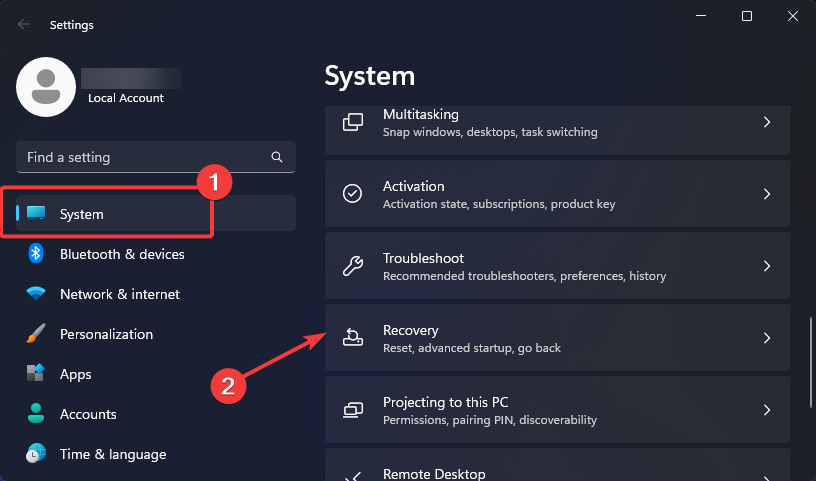Open Projecting to this PC card
The image size is (816, 481).
click(x=557, y=410)
